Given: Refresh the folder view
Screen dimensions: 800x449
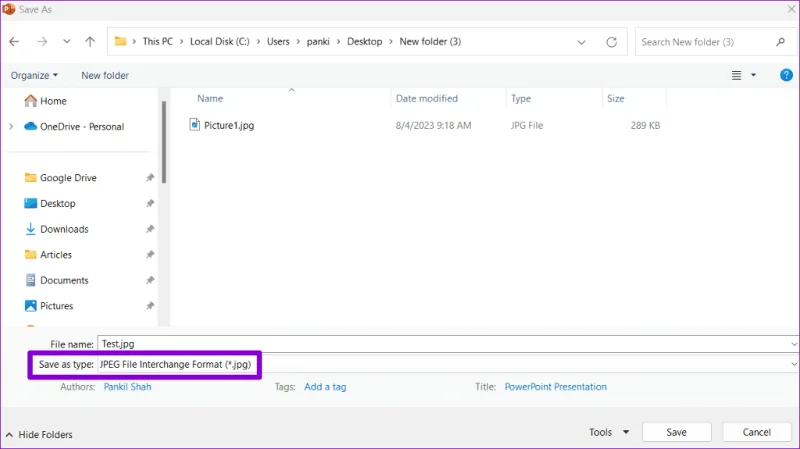Looking at the screenshot, I should point(611,42).
